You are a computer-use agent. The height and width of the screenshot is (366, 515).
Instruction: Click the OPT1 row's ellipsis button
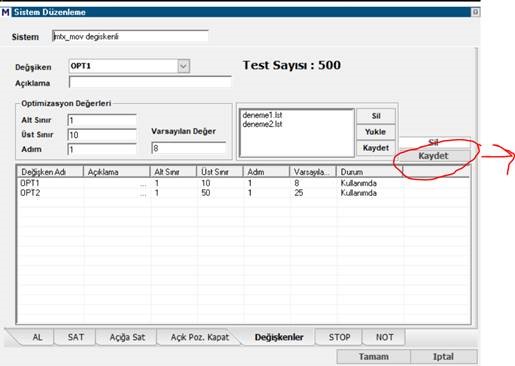coord(143,185)
